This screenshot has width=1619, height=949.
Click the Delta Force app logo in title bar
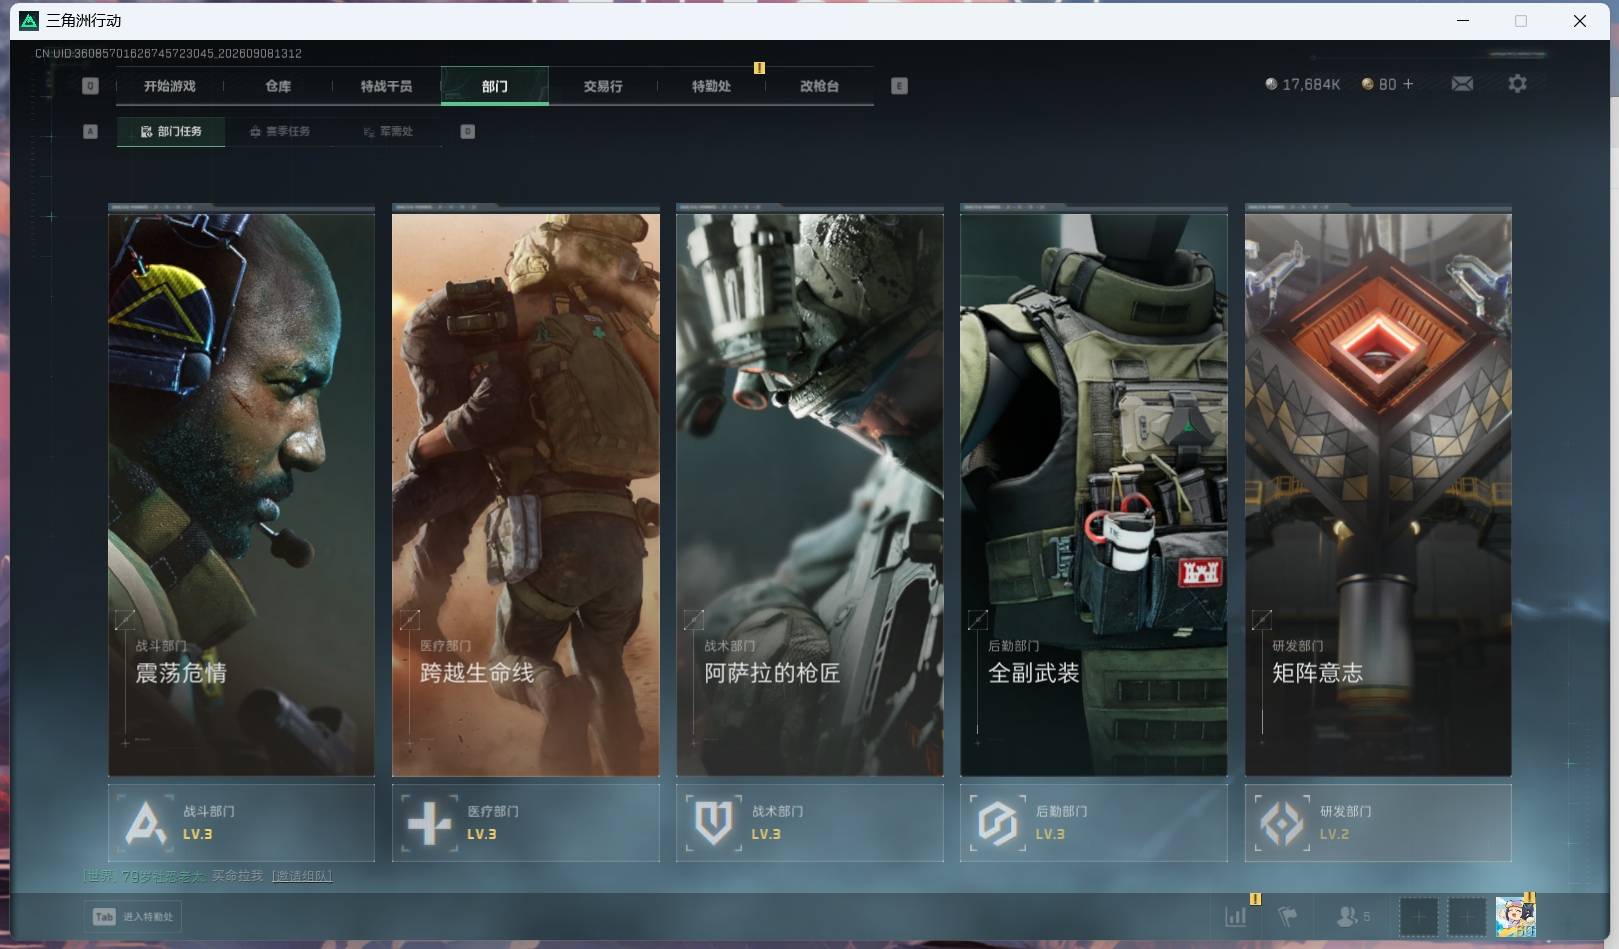point(29,21)
